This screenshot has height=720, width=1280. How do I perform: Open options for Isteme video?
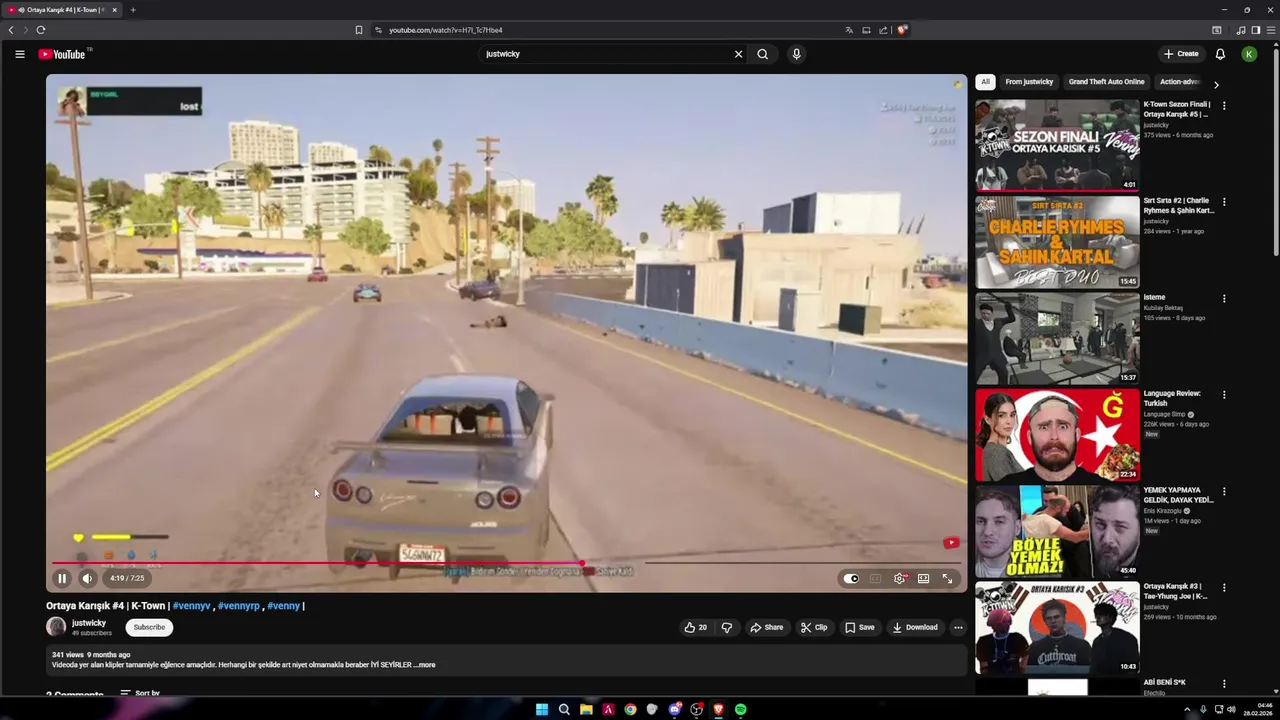1224,298
